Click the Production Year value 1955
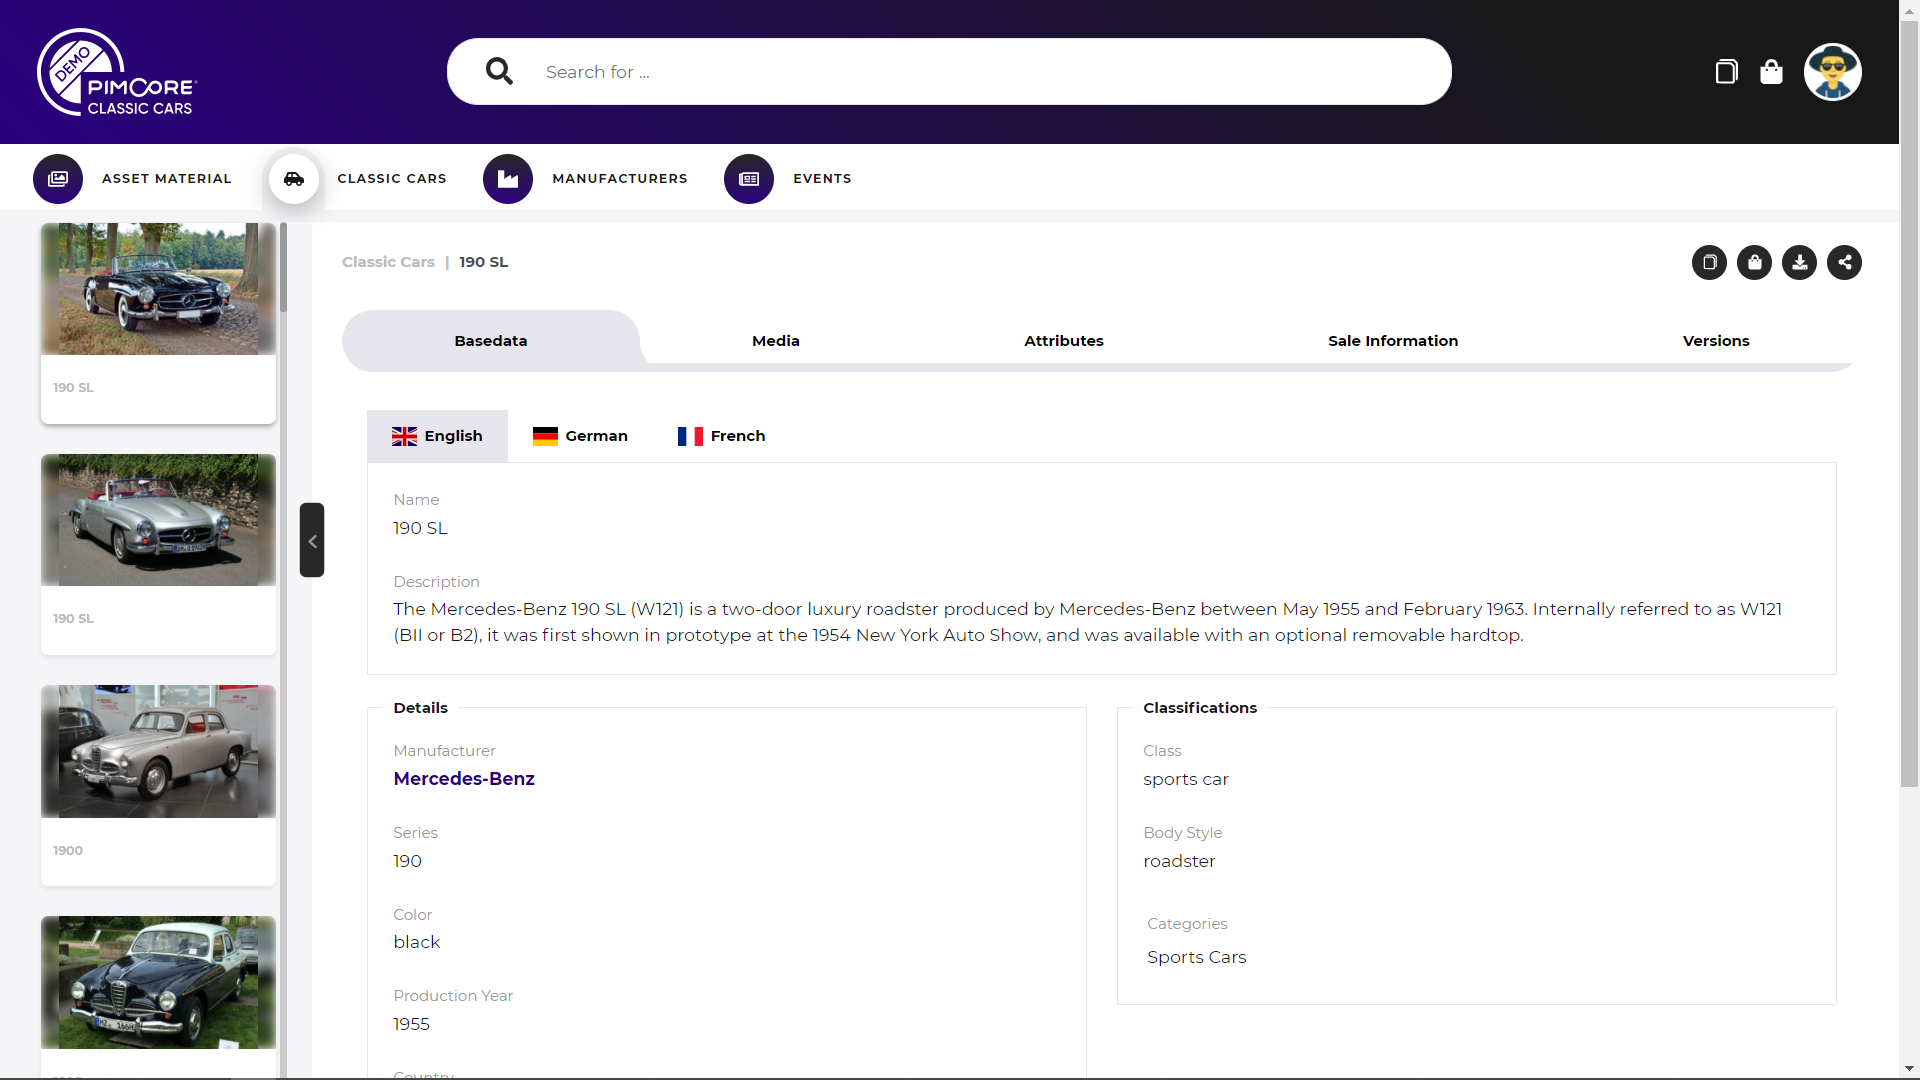 click(411, 1024)
